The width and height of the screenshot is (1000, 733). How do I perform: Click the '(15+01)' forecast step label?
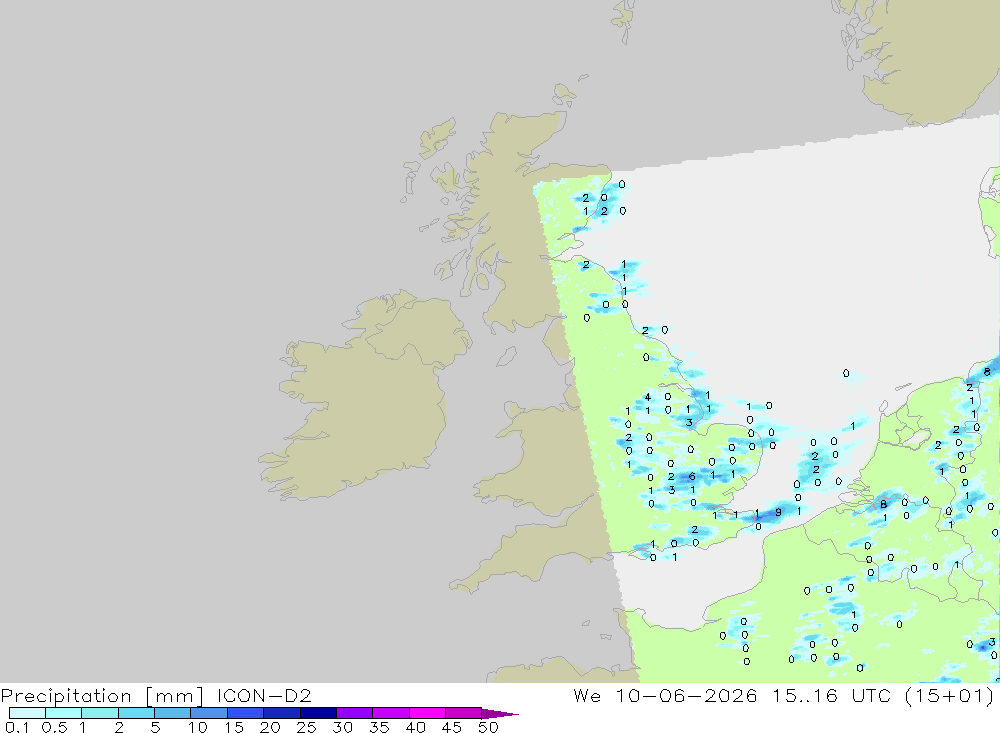(950, 695)
